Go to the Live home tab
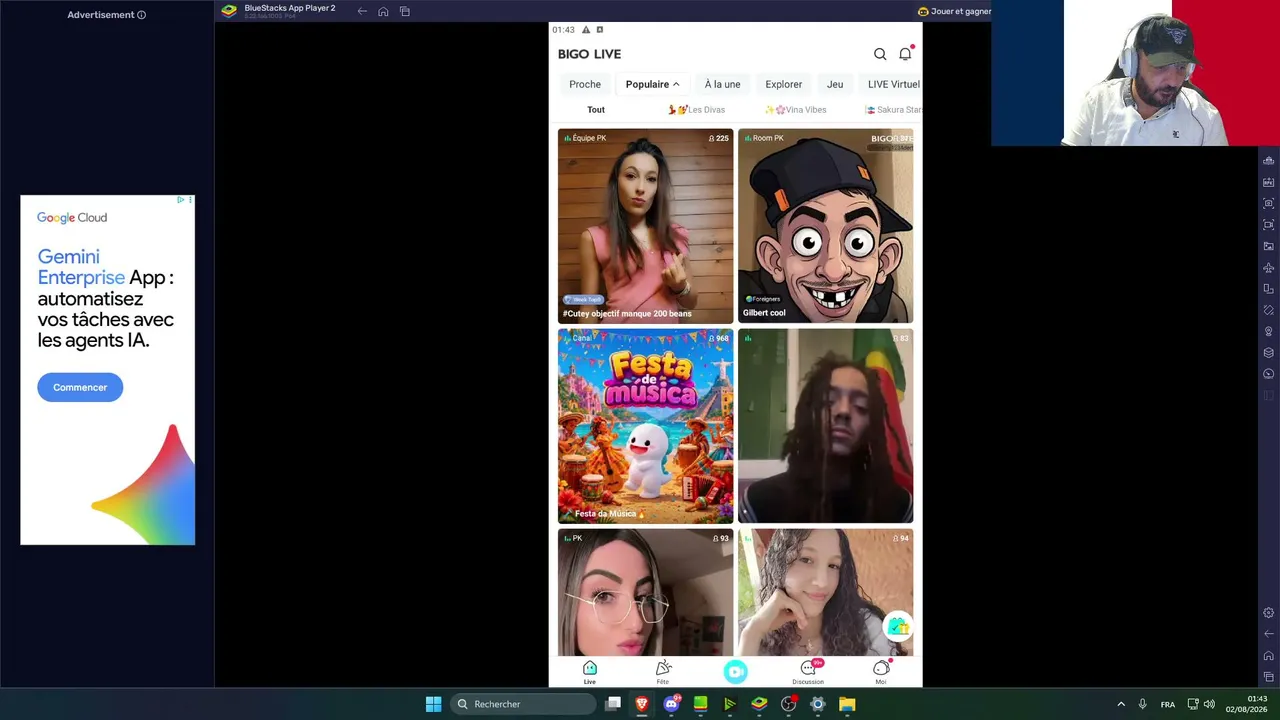This screenshot has width=1280, height=720. click(x=590, y=672)
